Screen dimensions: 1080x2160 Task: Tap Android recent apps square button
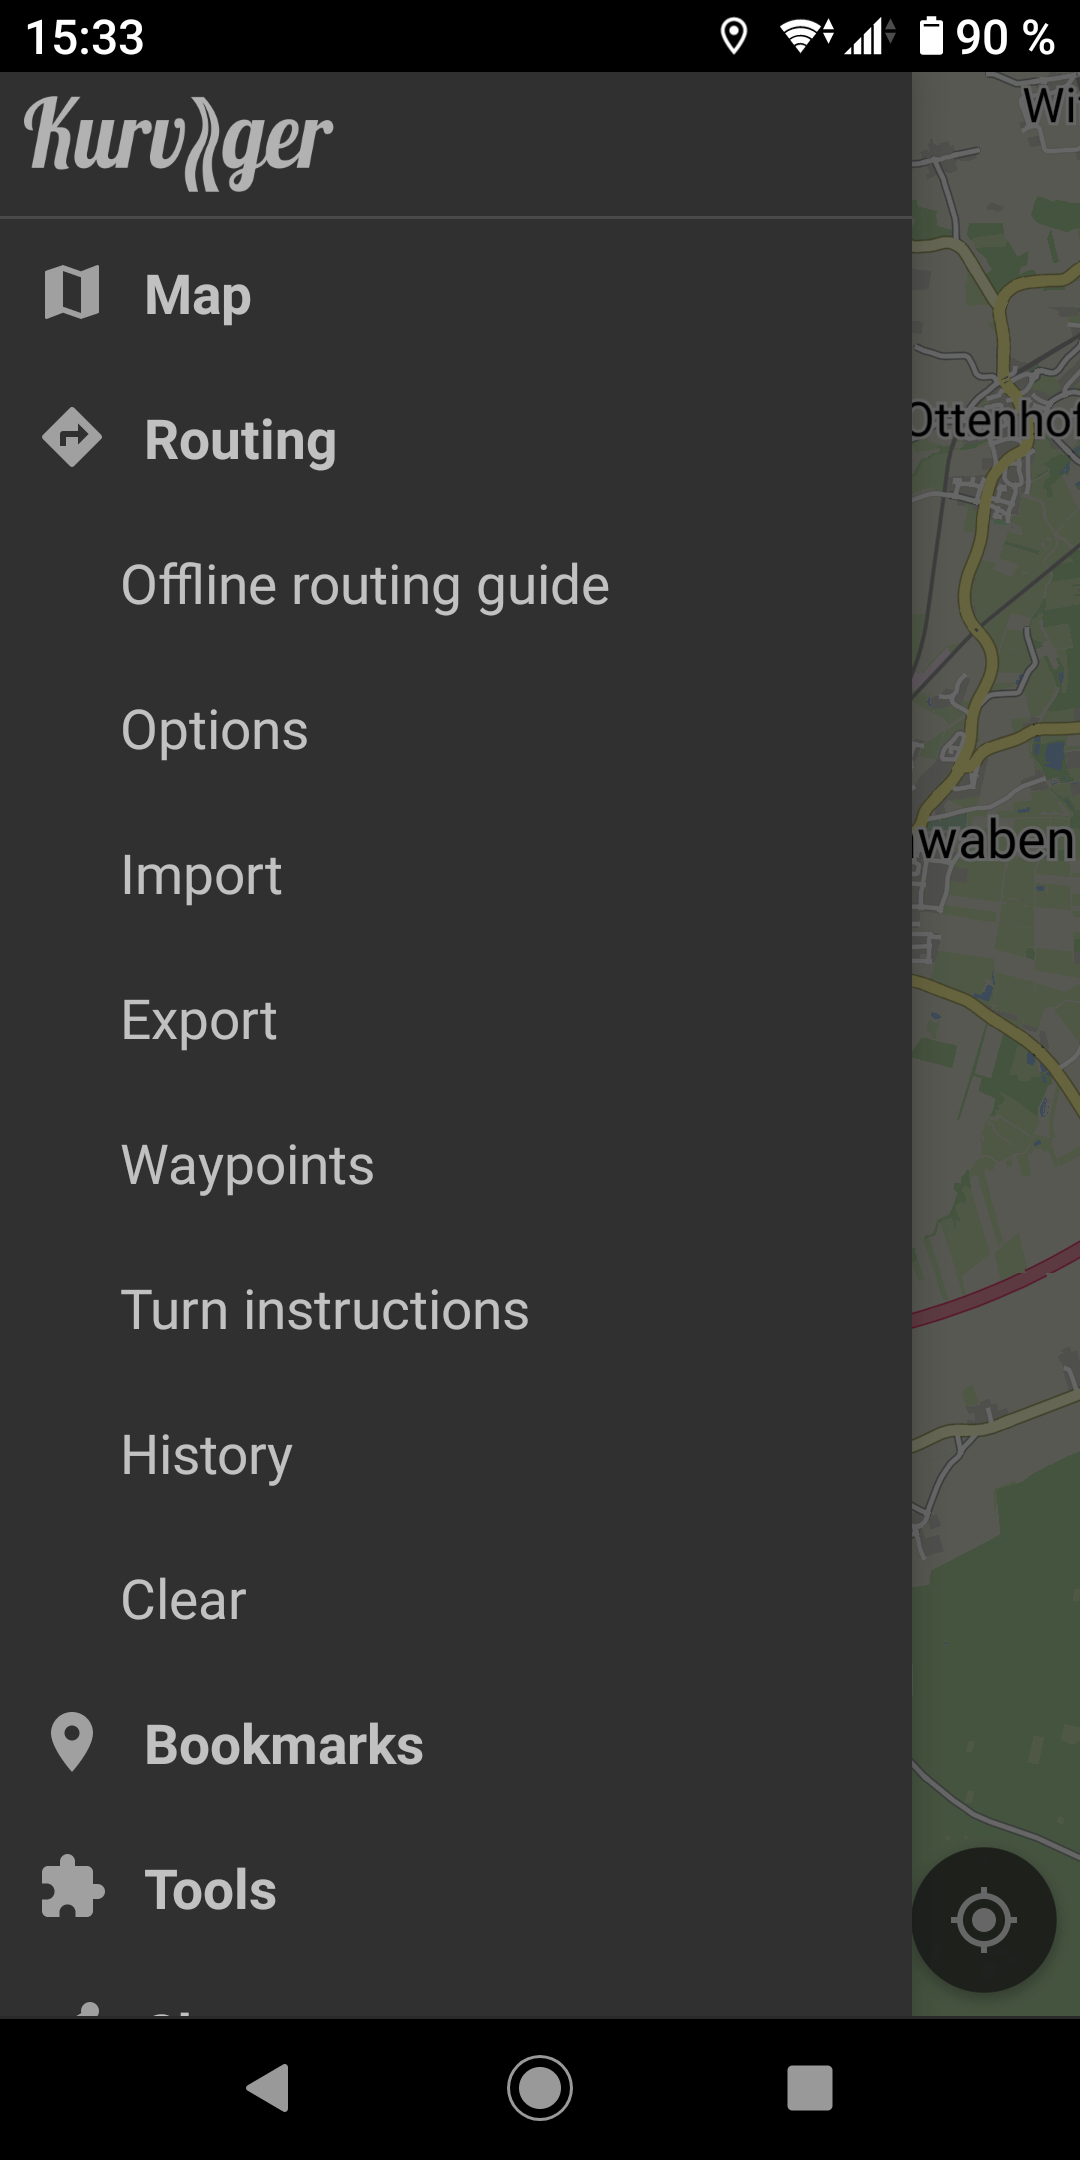pyautogui.click(x=810, y=2088)
